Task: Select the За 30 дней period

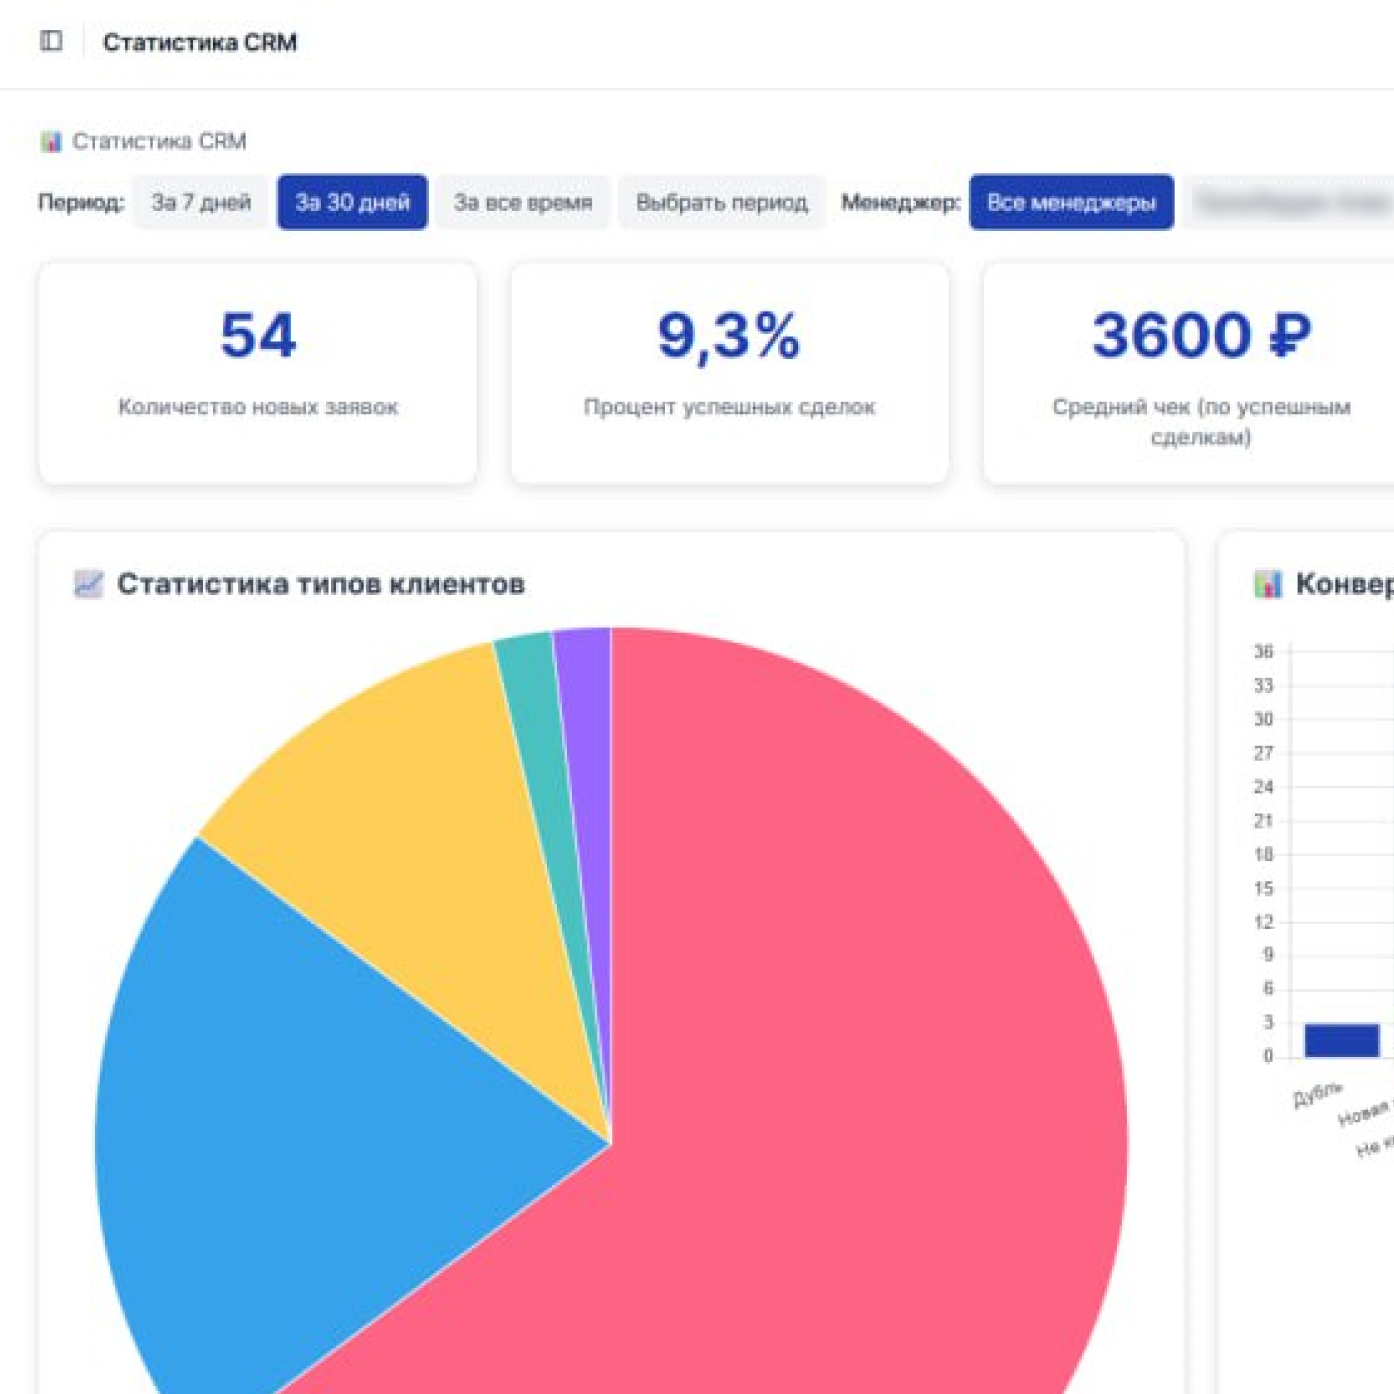Action: pyautogui.click(x=352, y=202)
